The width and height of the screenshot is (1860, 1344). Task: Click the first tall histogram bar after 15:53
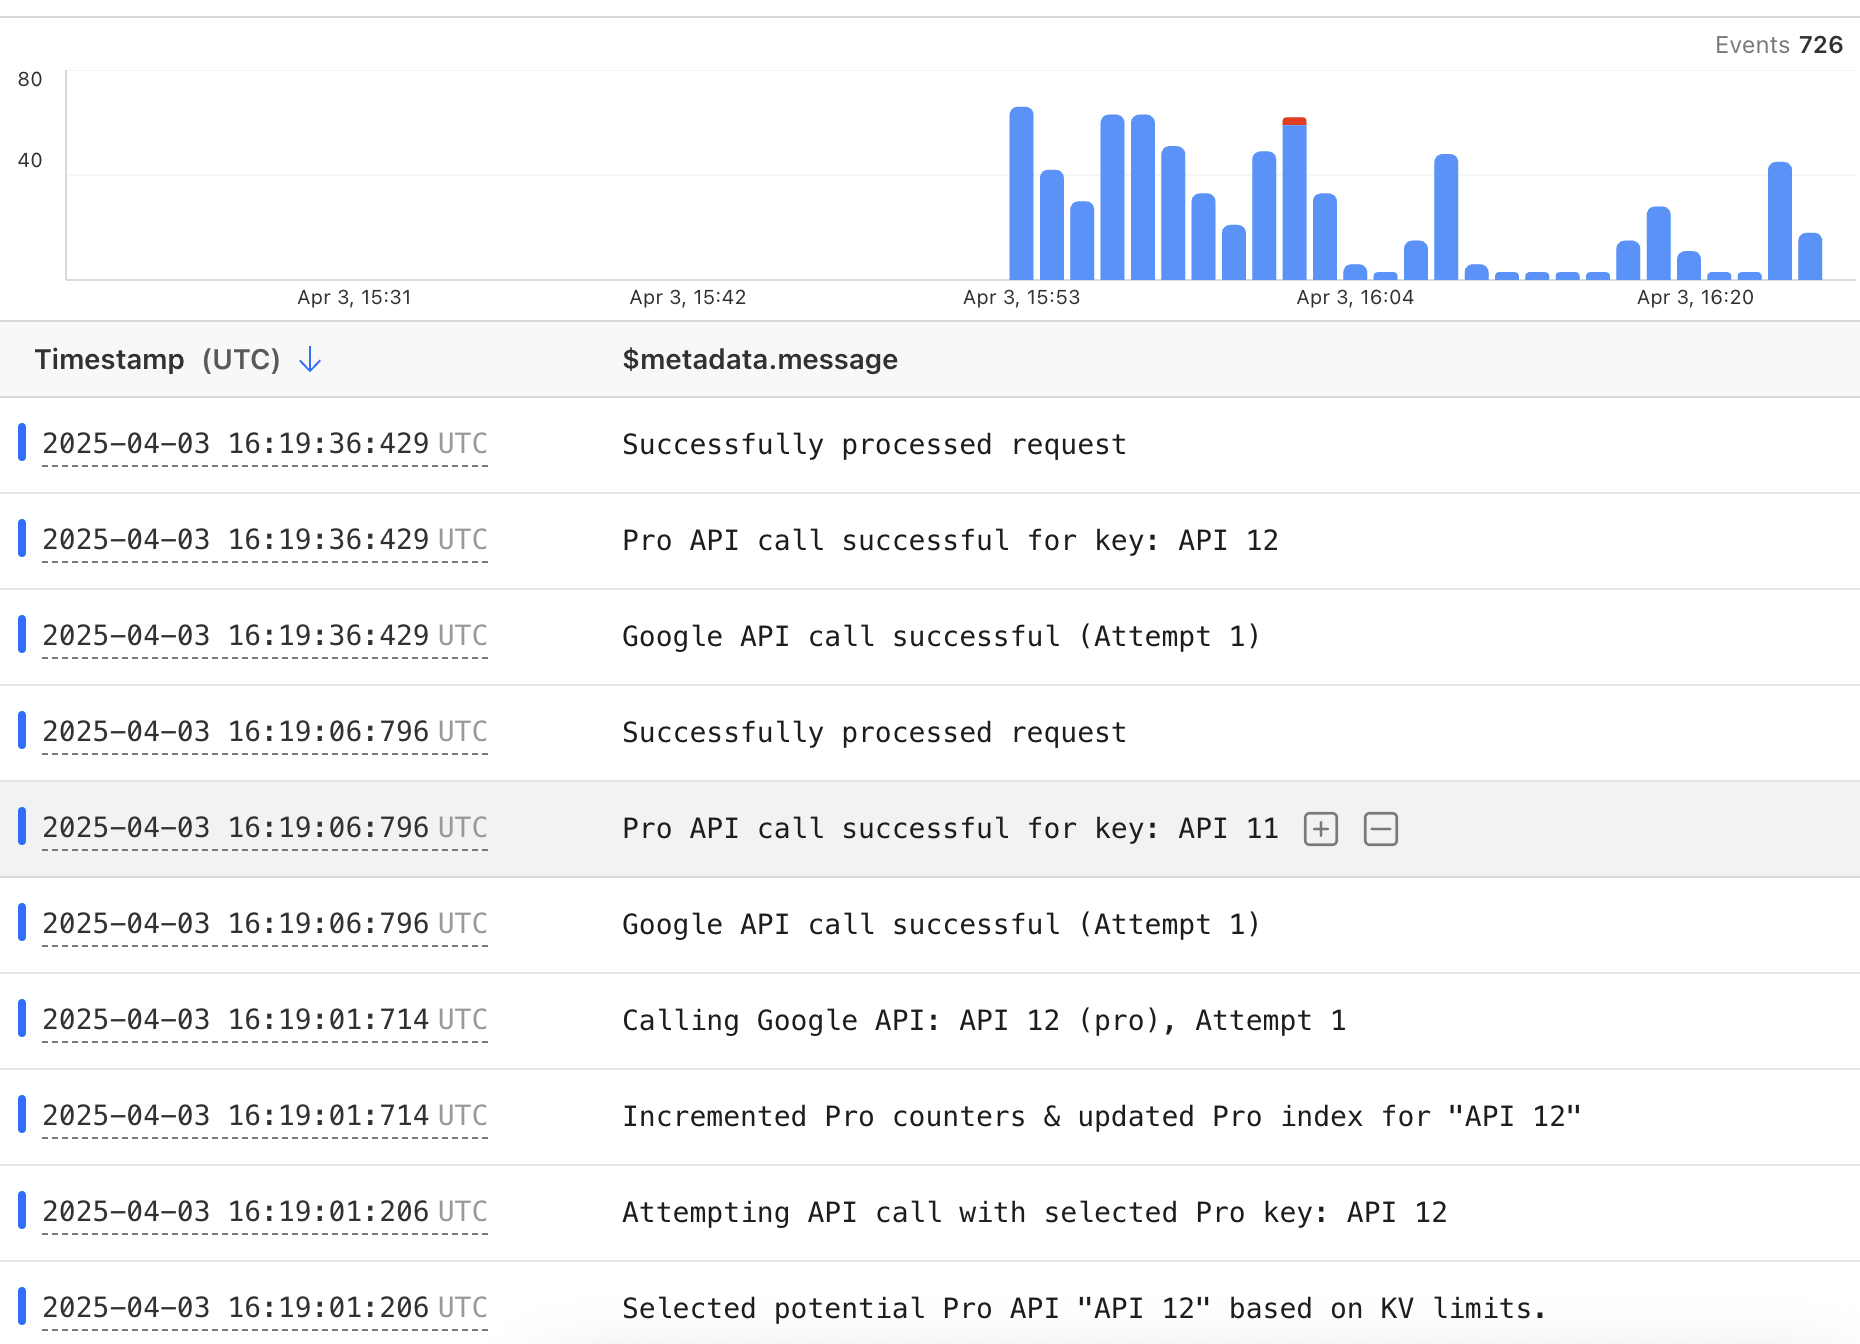pyautogui.click(x=1021, y=193)
